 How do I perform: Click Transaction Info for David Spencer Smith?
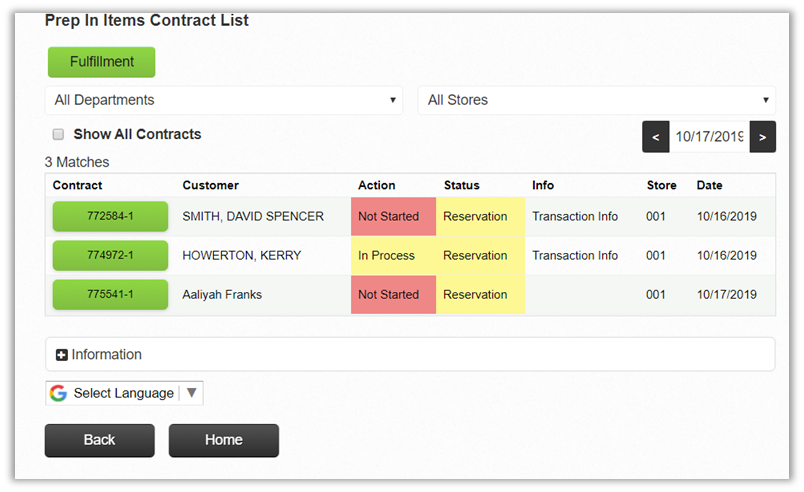pyautogui.click(x=575, y=216)
